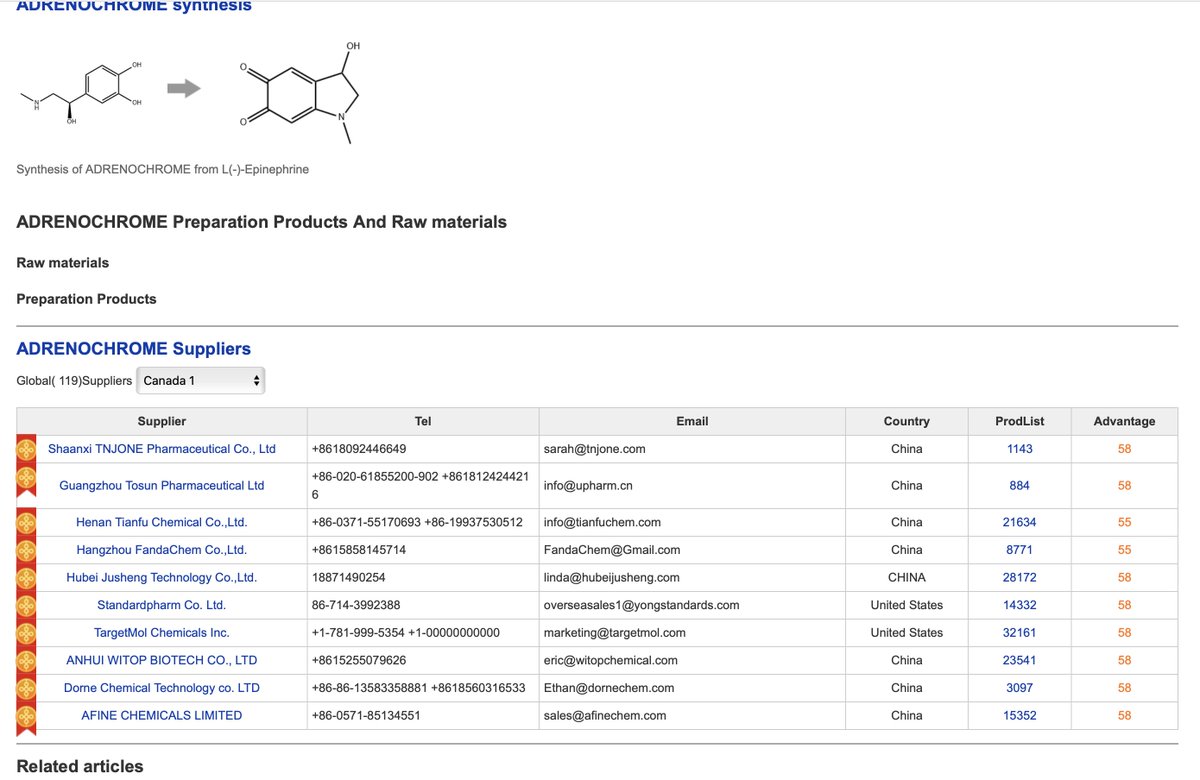The width and height of the screenshot is (1200, 780).
Task: Click gold badge icon beside Hubei Jusheng Technology
Action: click(26, 577)
